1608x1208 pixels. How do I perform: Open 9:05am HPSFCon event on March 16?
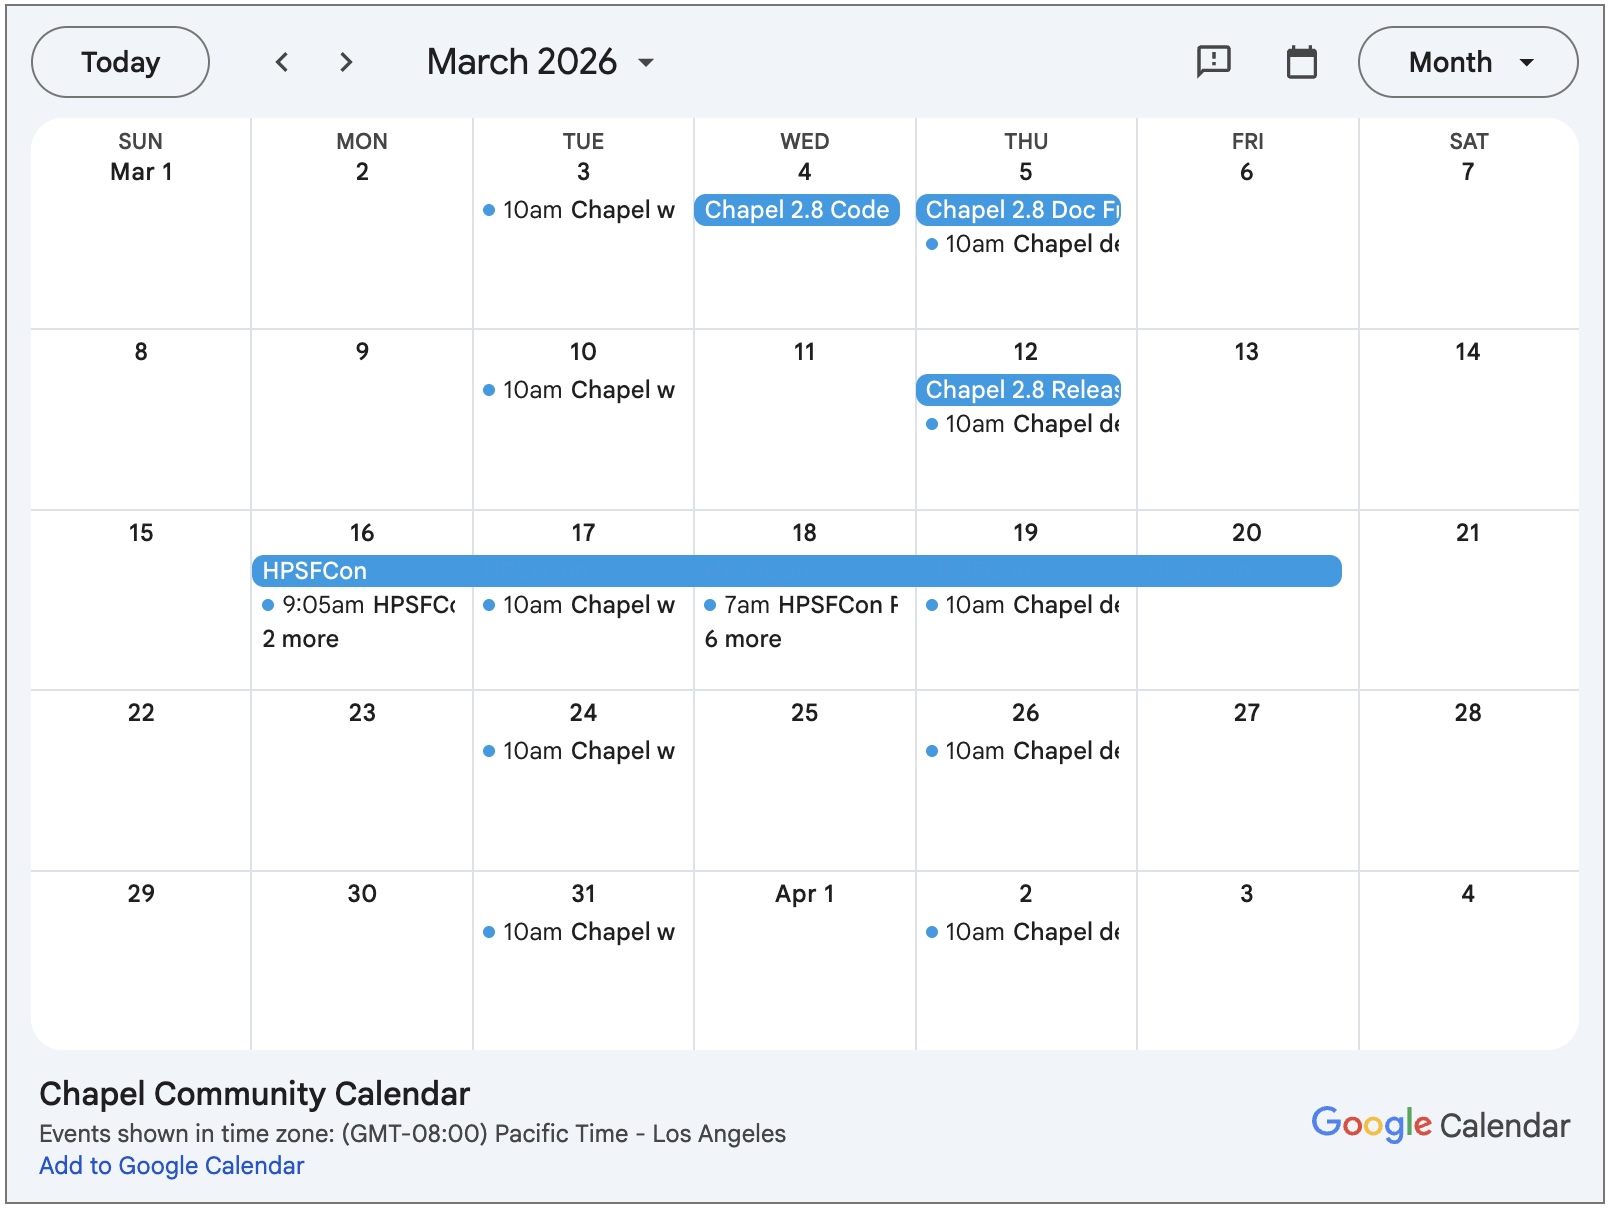pyautogui.click(x=360, y=605)
